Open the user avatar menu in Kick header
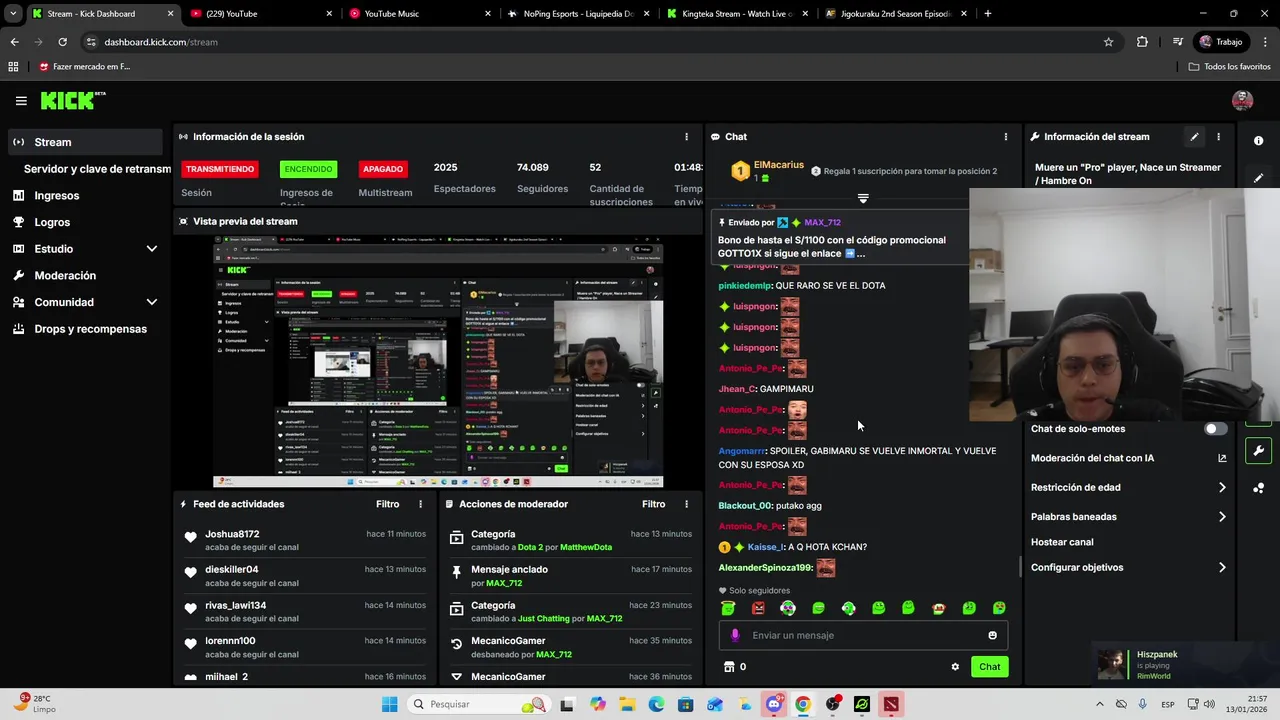Screen dimensions: 1280x720 tap(1242, 100)
